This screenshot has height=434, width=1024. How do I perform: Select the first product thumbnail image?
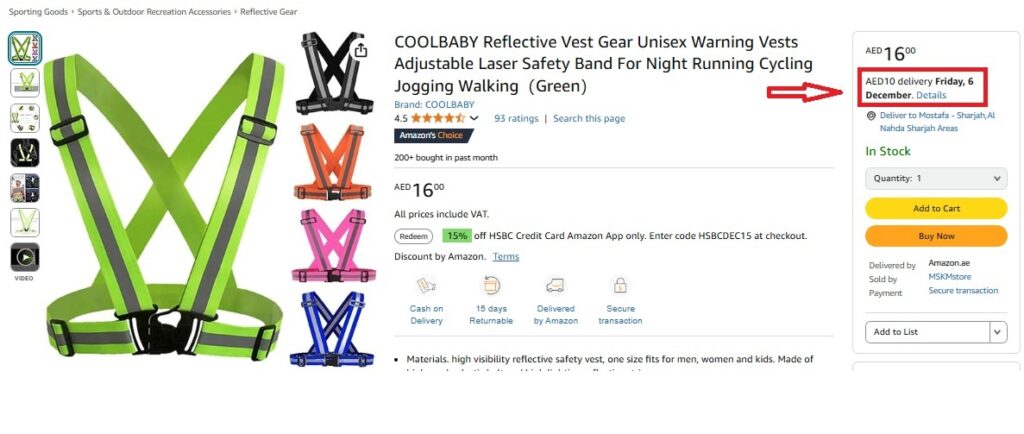(25, 48)
